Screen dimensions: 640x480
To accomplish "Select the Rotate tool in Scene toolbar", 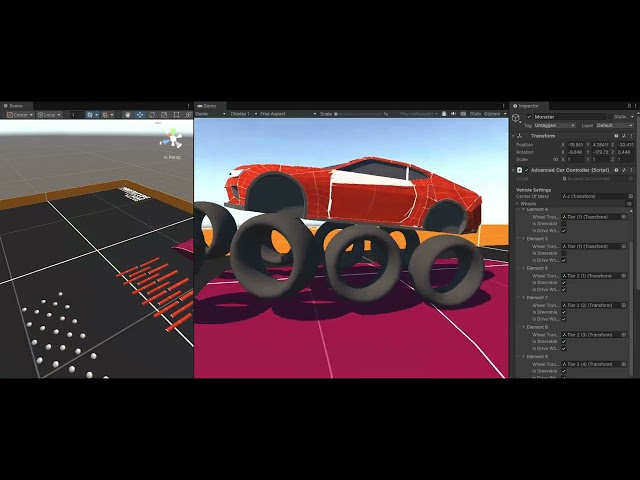I will [152, 115].
